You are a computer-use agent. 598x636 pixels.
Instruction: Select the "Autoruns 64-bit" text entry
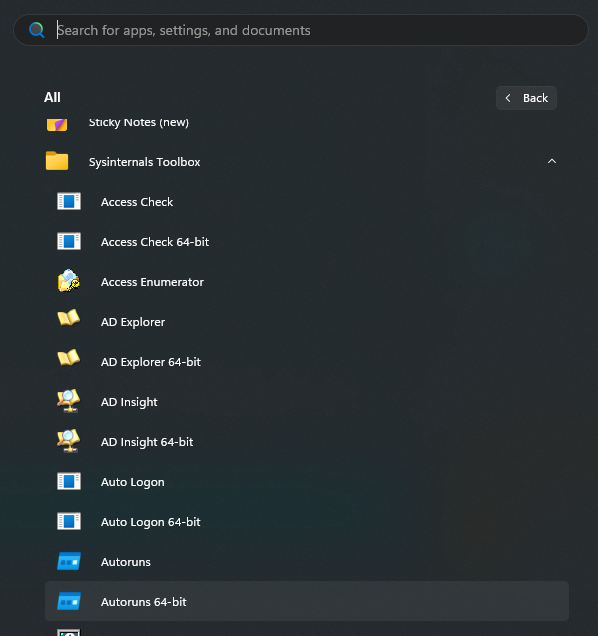[144, 602]
